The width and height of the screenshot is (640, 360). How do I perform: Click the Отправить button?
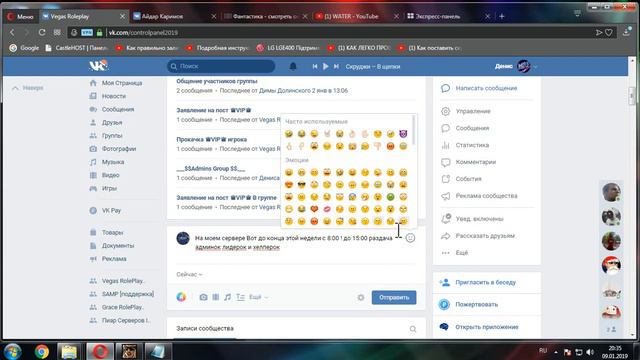394,298
